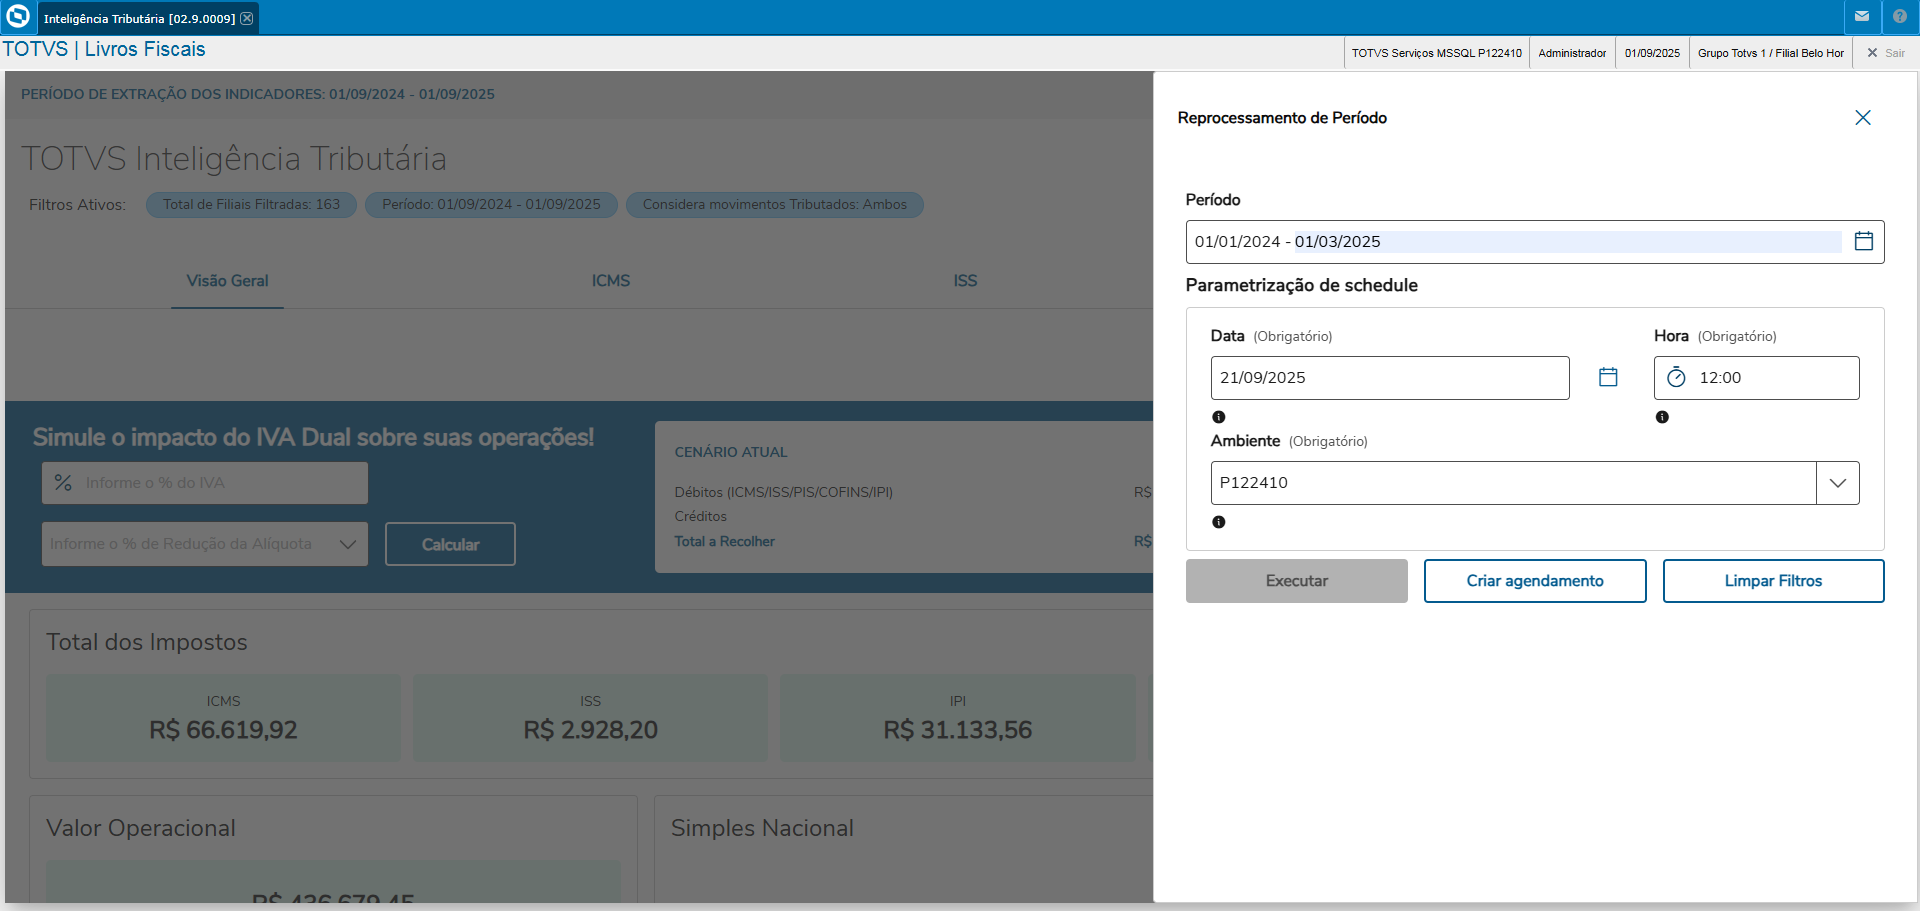1920x911 pixels.
Task: Click the Administrador user label
Action: (1573, 53)
